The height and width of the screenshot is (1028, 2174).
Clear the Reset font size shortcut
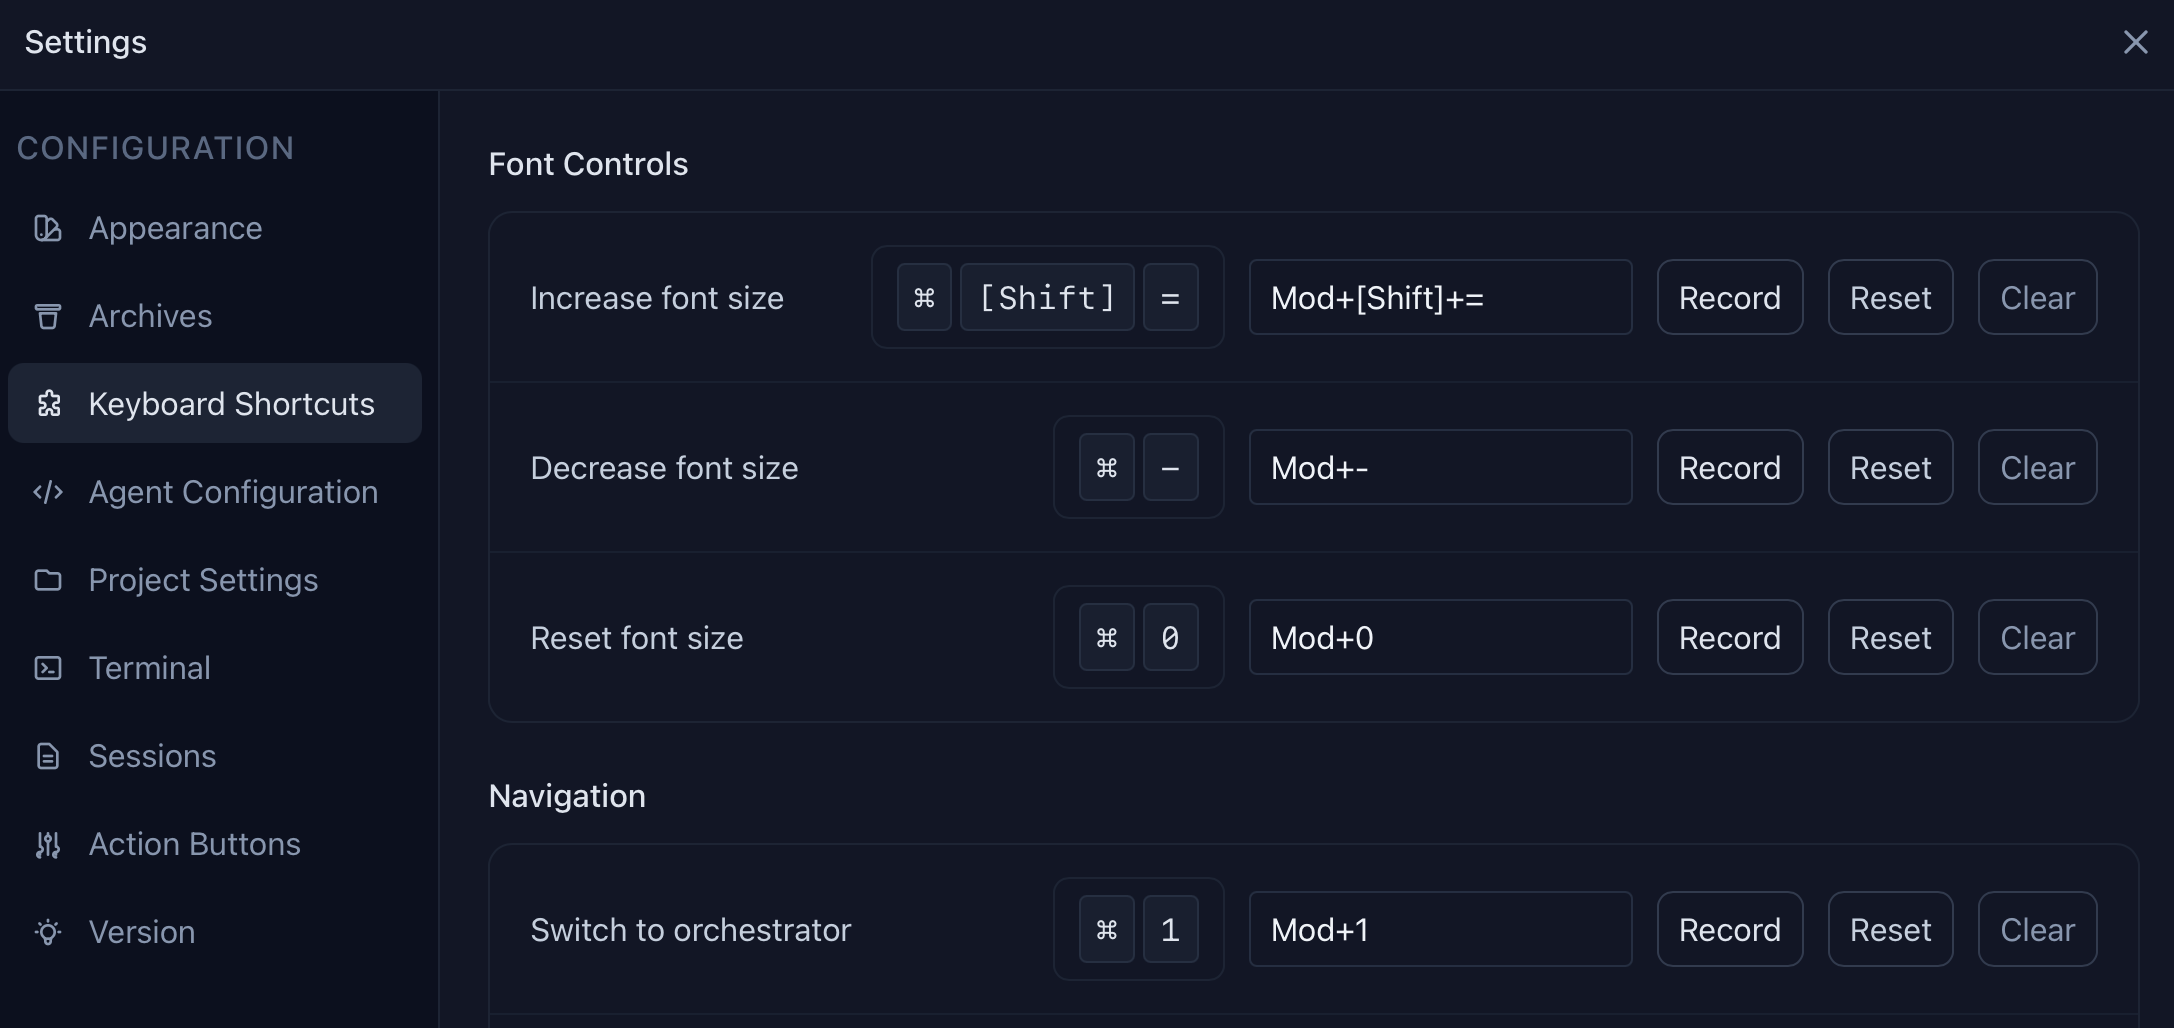(2037, 637)
